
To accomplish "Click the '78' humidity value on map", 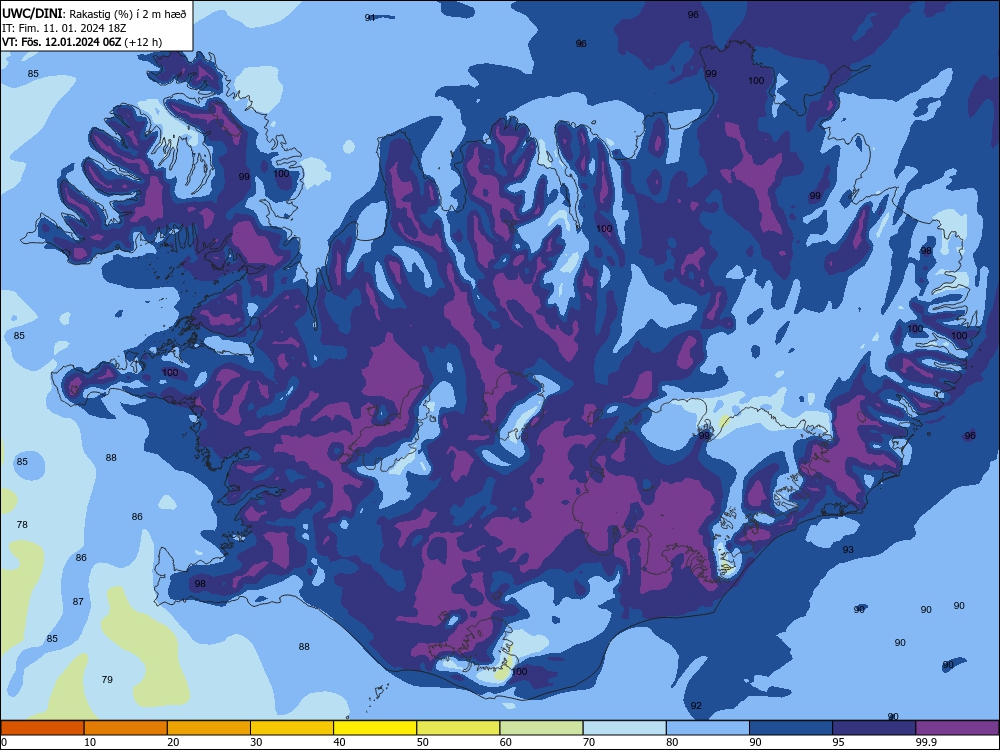I will coord(22,524).
